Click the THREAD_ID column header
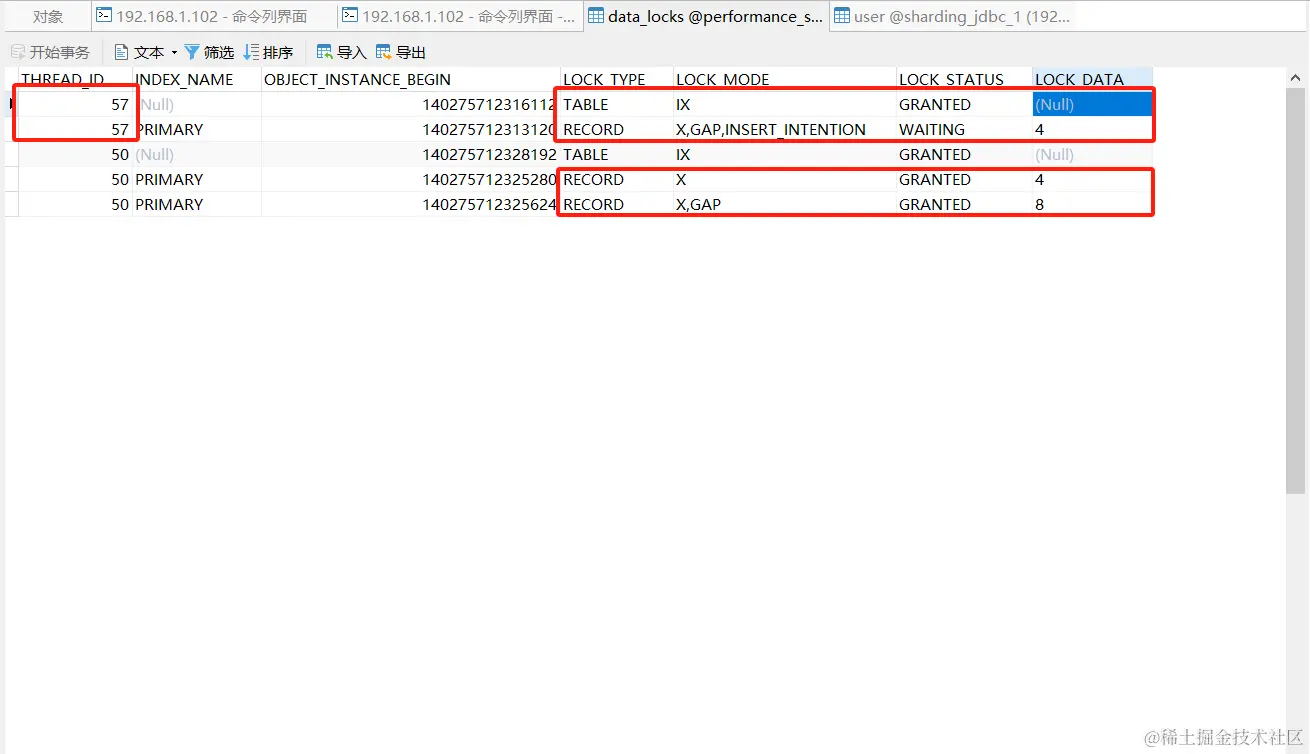Viewport: 1310px width, 754px height. [x=76, y=79]
